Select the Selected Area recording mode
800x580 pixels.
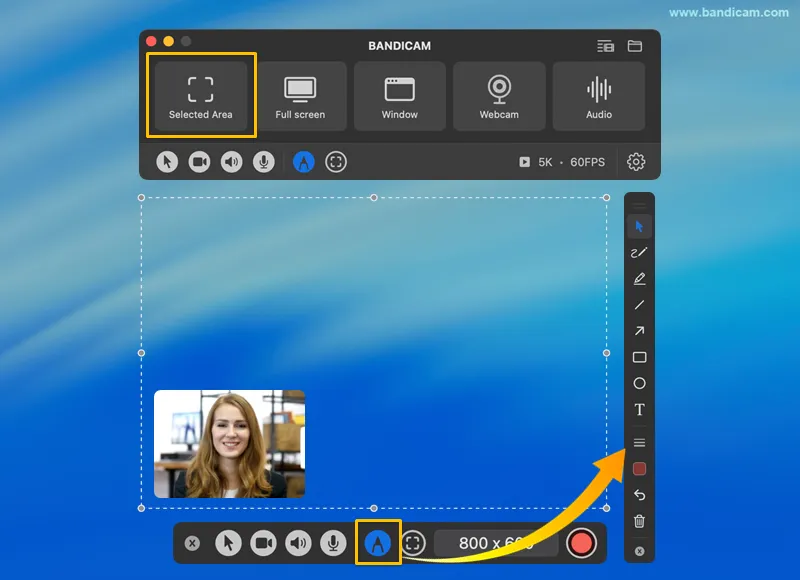[201, 96]
